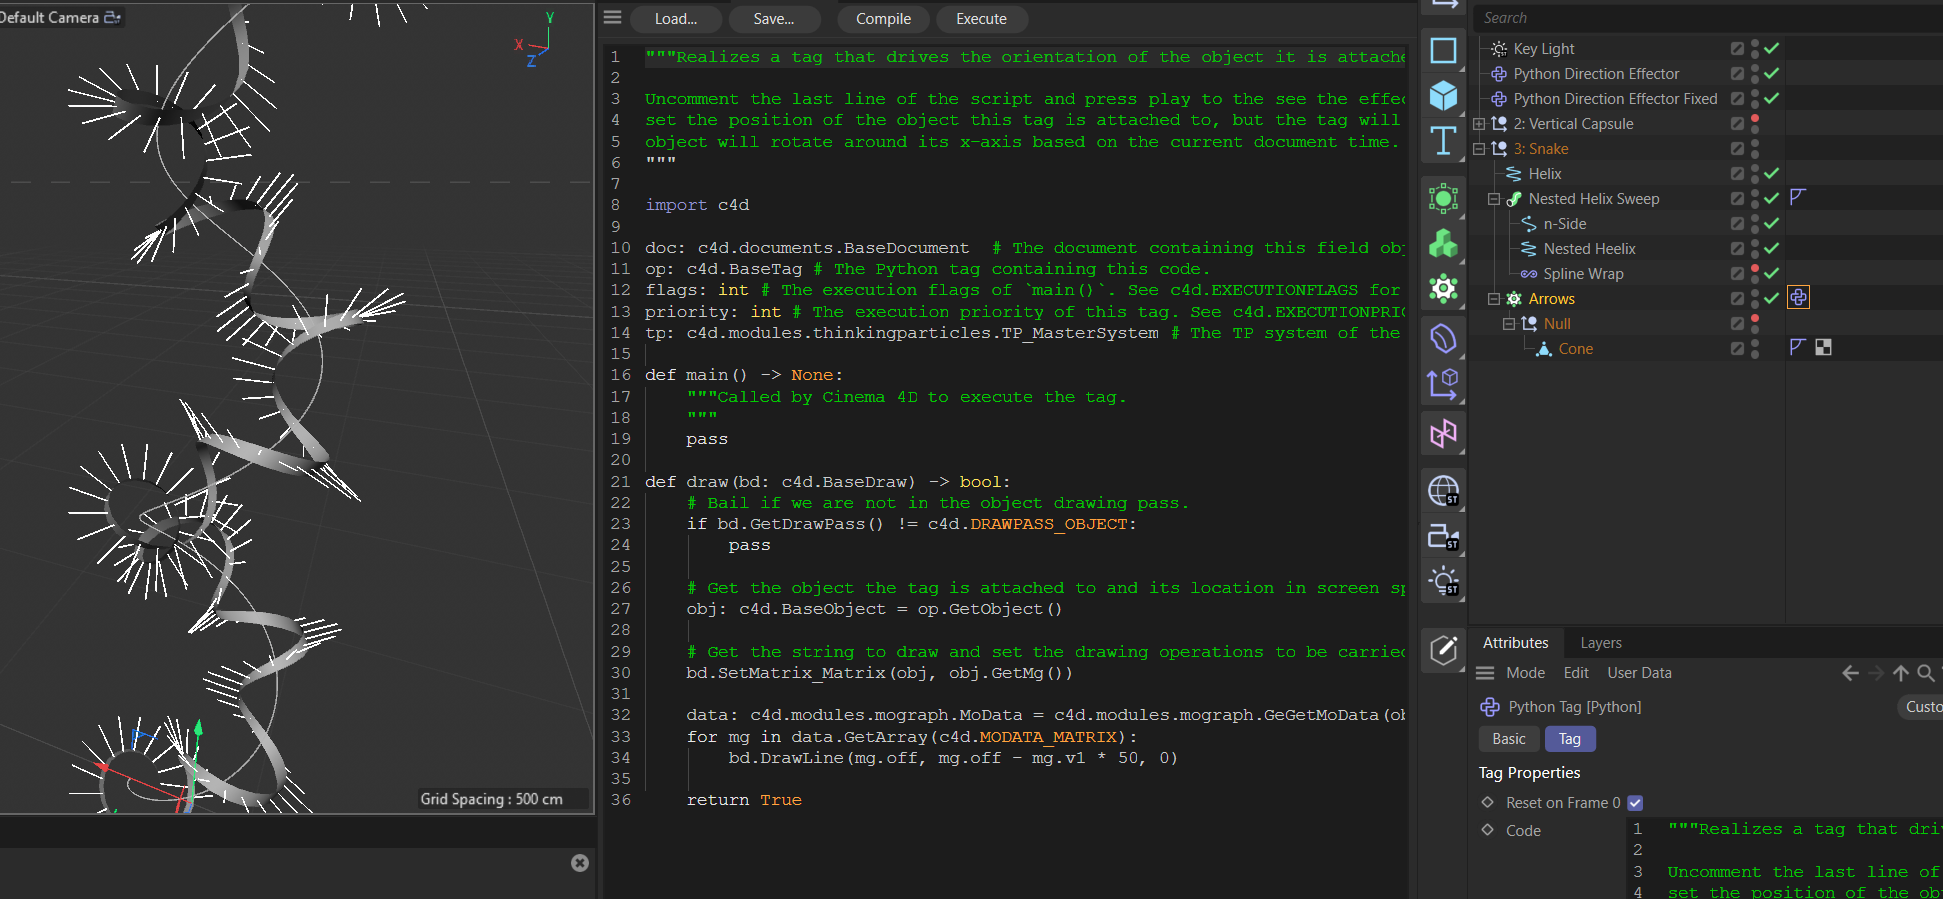Click the Attributes search magnifier icon
The height and width of the screenshot is (899, 1943).
pos(1925,673)
